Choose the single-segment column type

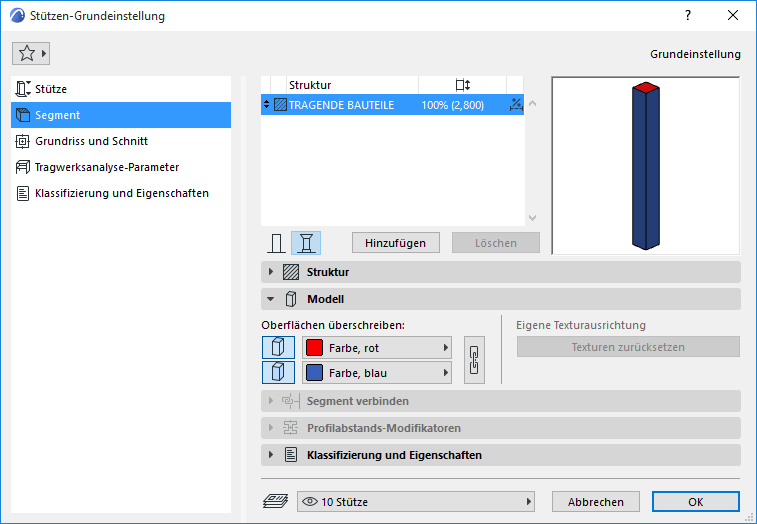[276, 243]
